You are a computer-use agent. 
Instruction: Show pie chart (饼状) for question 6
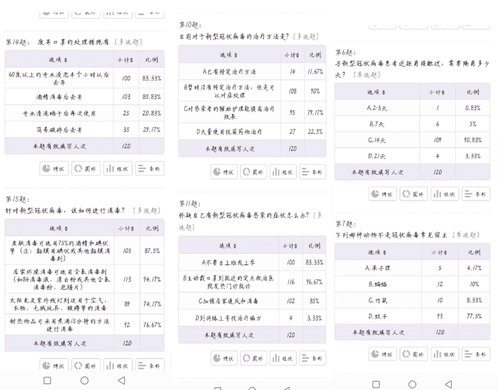pos(382,194)
